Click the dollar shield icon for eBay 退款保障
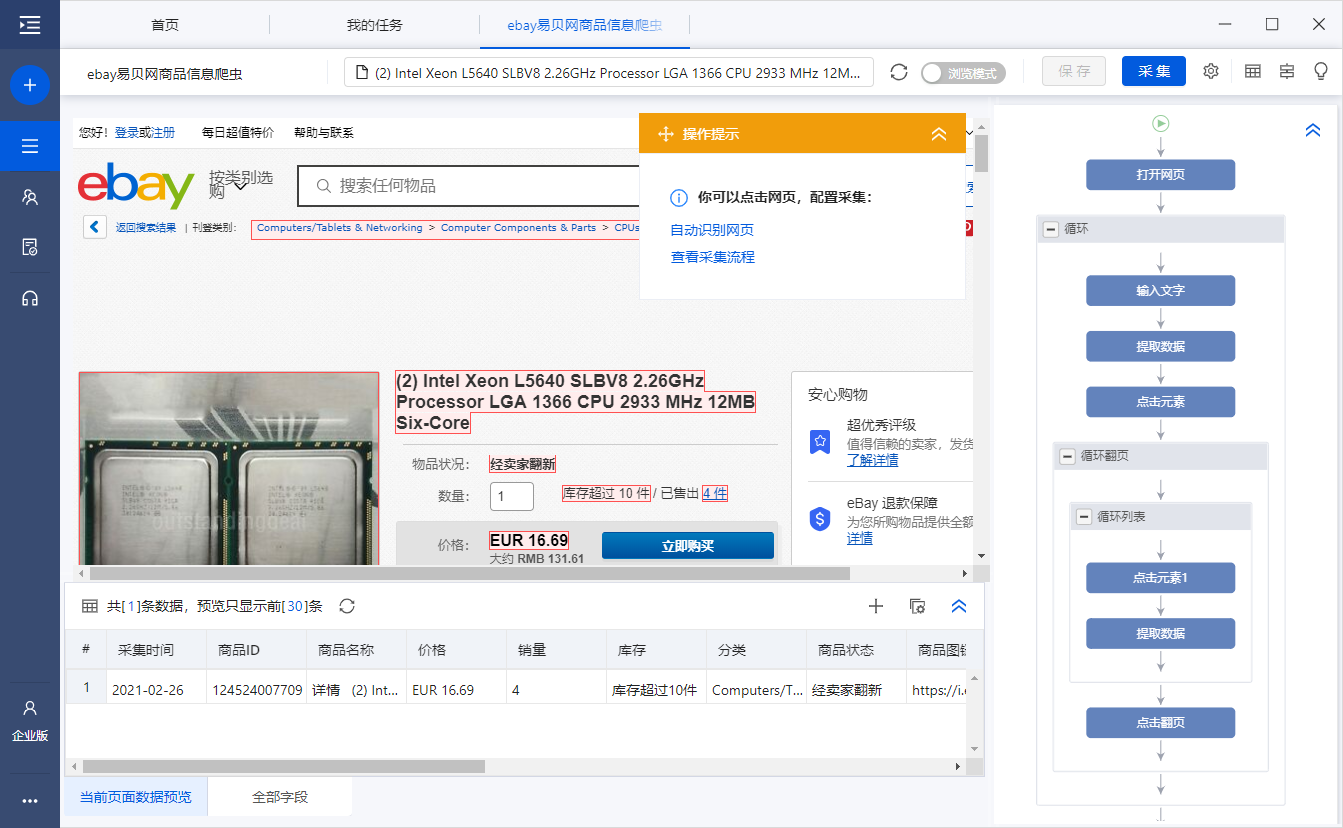Screen dimensions: 1343x828 (820, 518)
